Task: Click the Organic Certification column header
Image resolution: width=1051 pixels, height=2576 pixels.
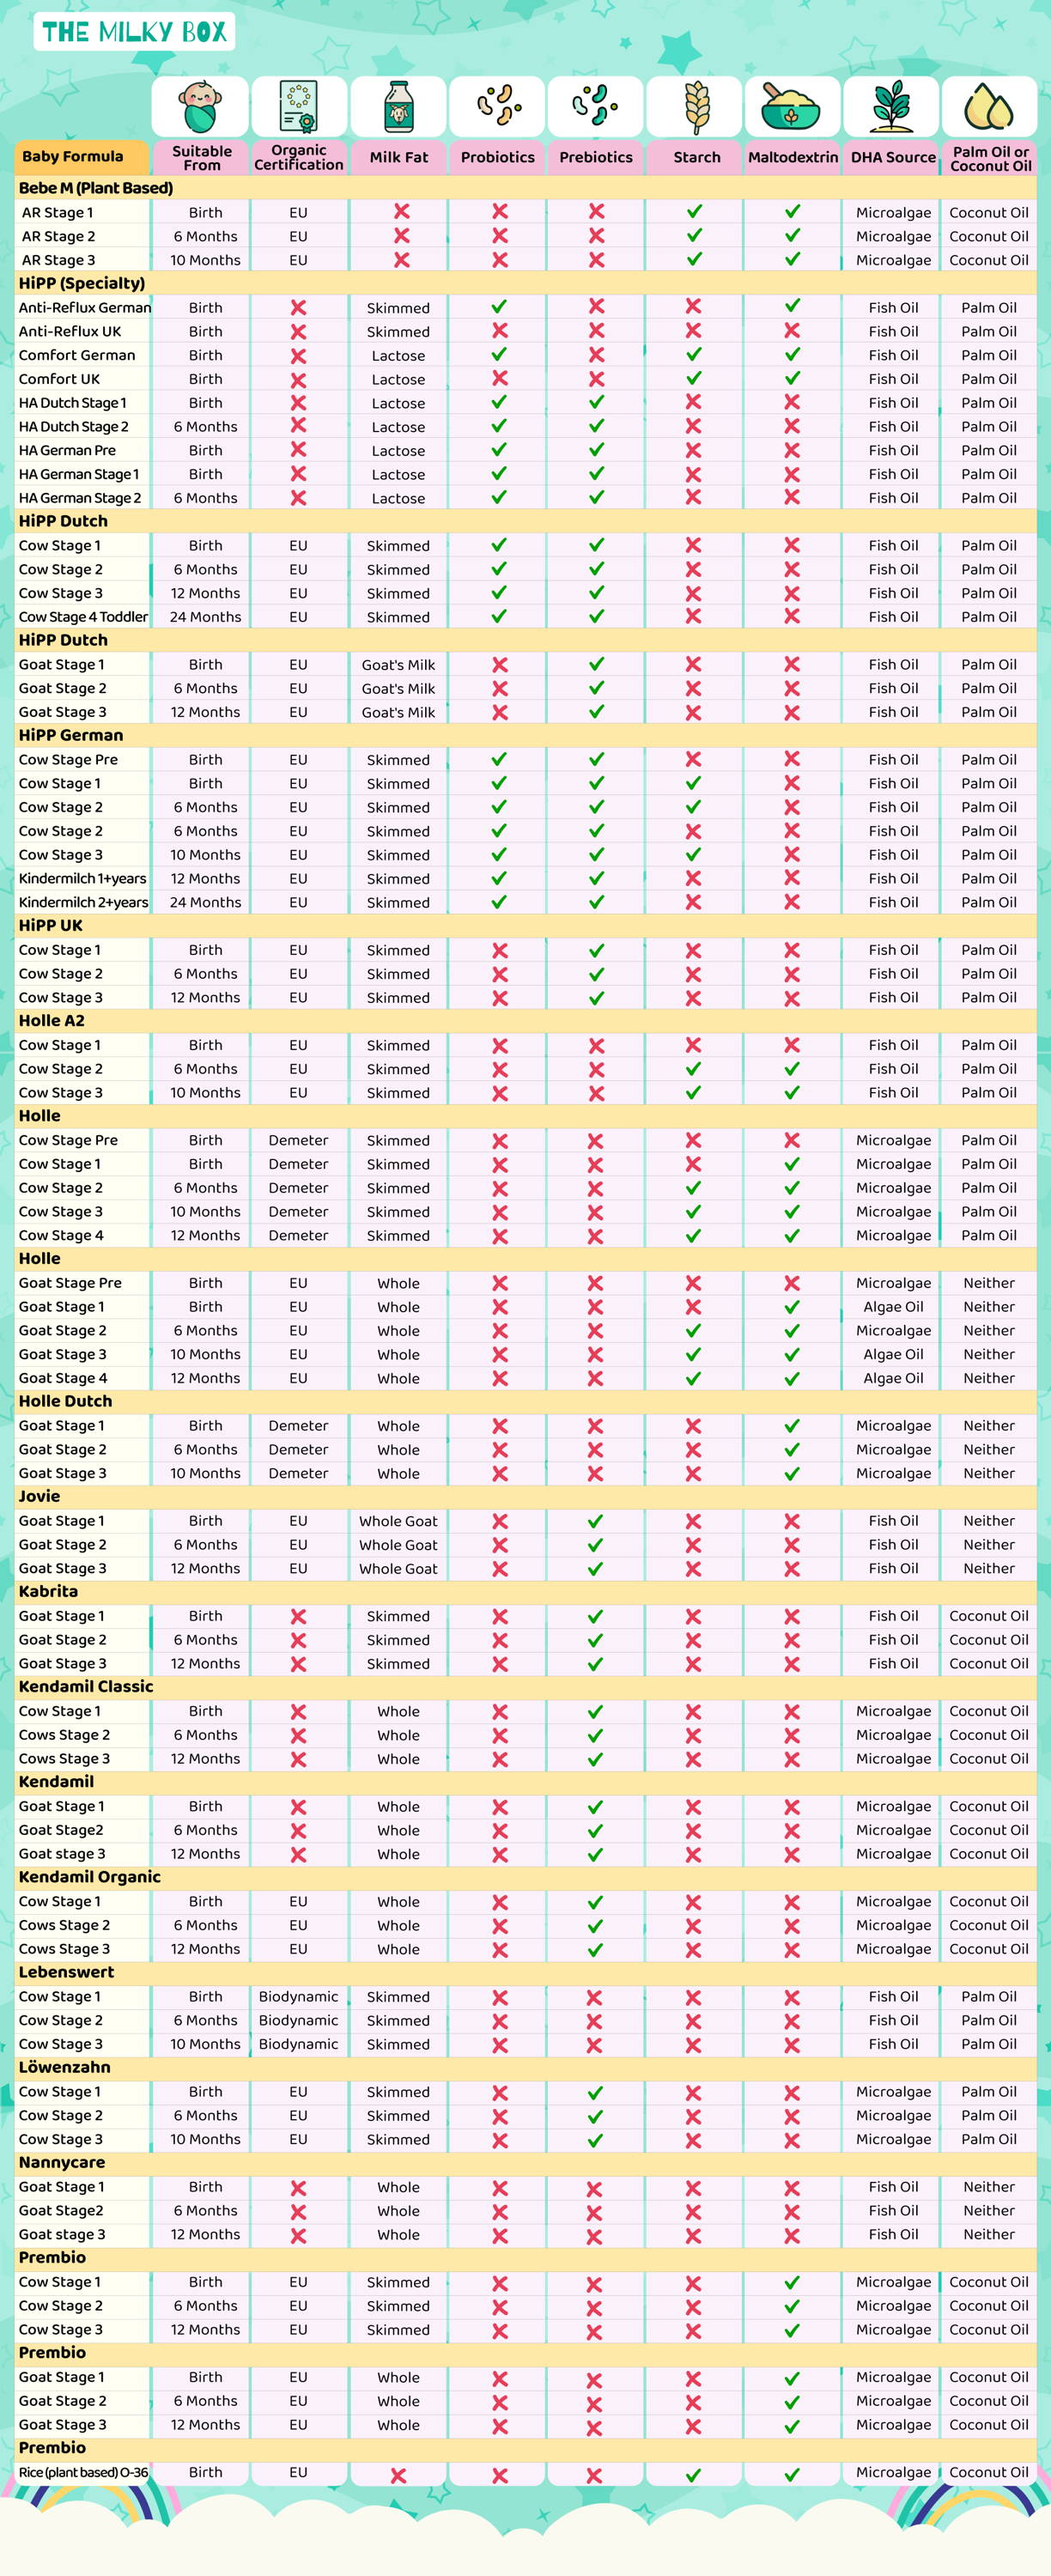Action: click(x=298, y=157)
